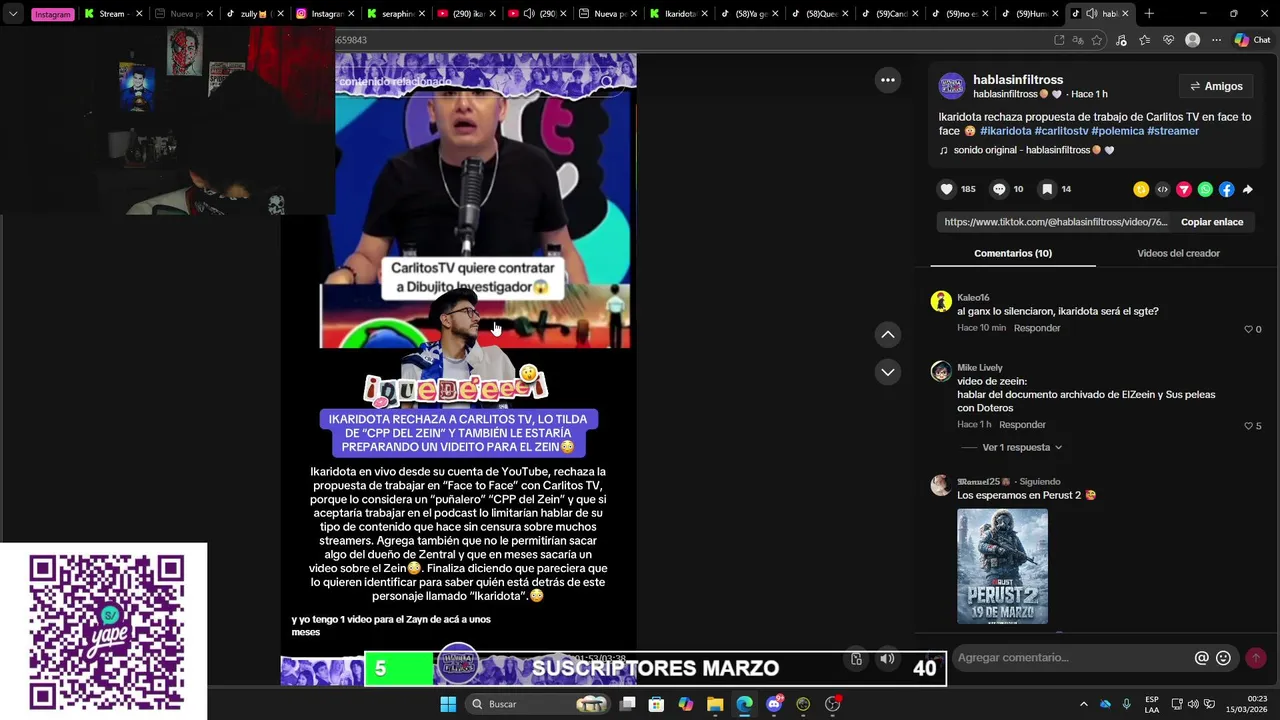Open the tab list dropdown arrow
1280x720 pixels.
[x=13, y=14]
